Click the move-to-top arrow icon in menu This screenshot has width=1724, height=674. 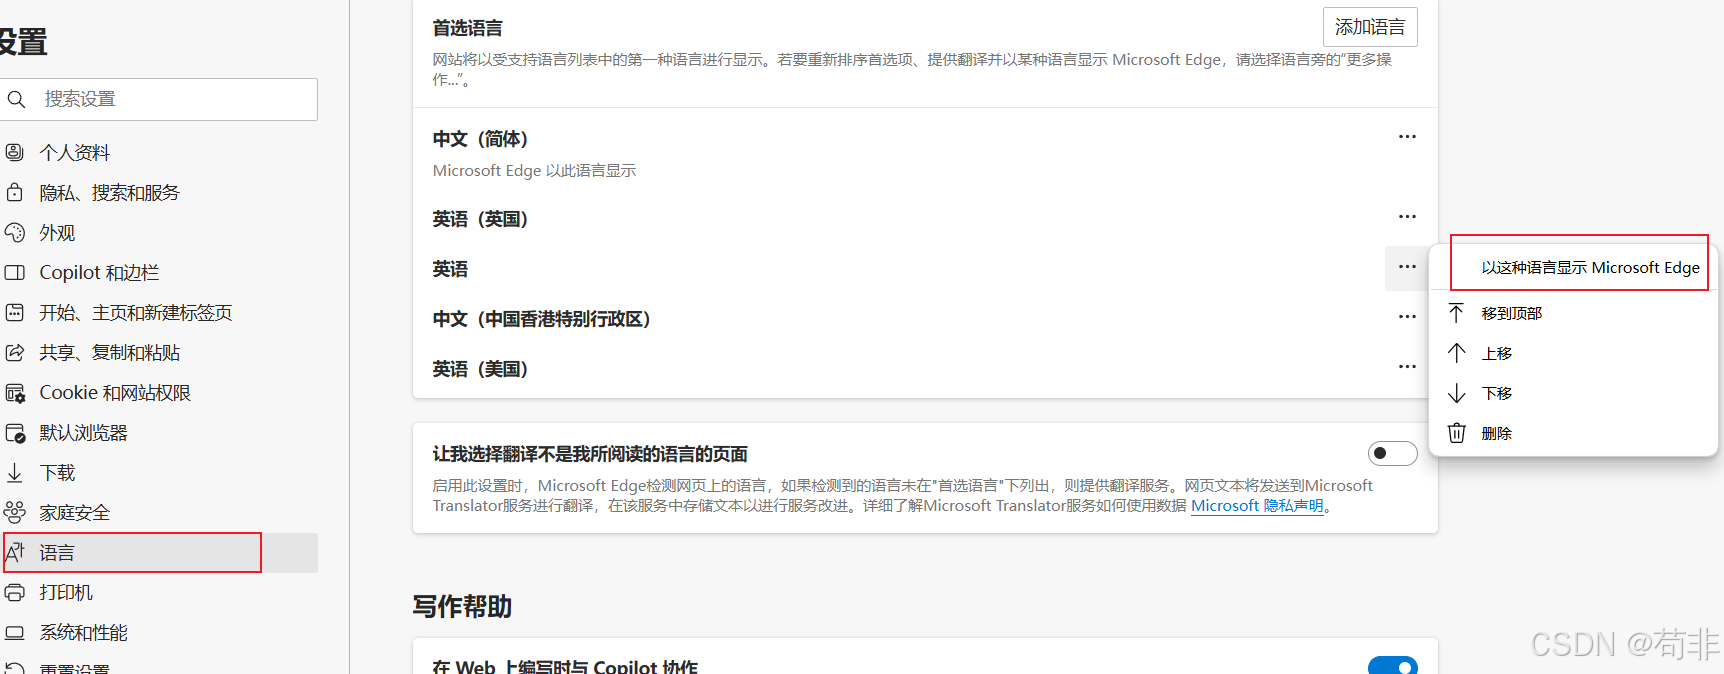coord(1456,313)
